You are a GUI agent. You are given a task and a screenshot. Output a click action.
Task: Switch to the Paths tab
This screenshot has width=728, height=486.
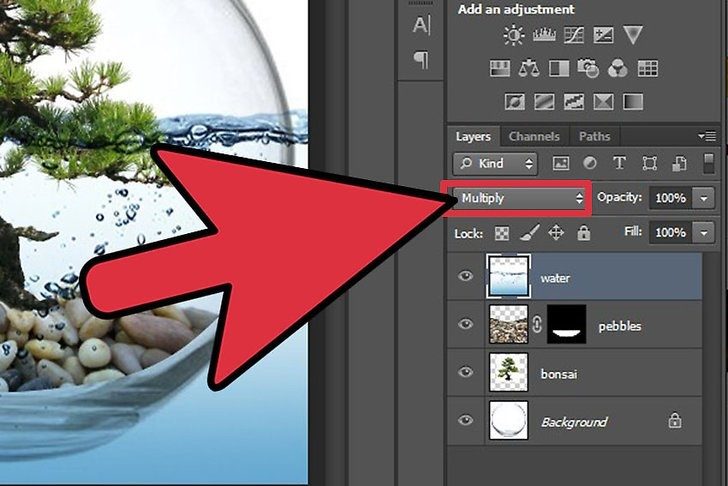point(594,137)
